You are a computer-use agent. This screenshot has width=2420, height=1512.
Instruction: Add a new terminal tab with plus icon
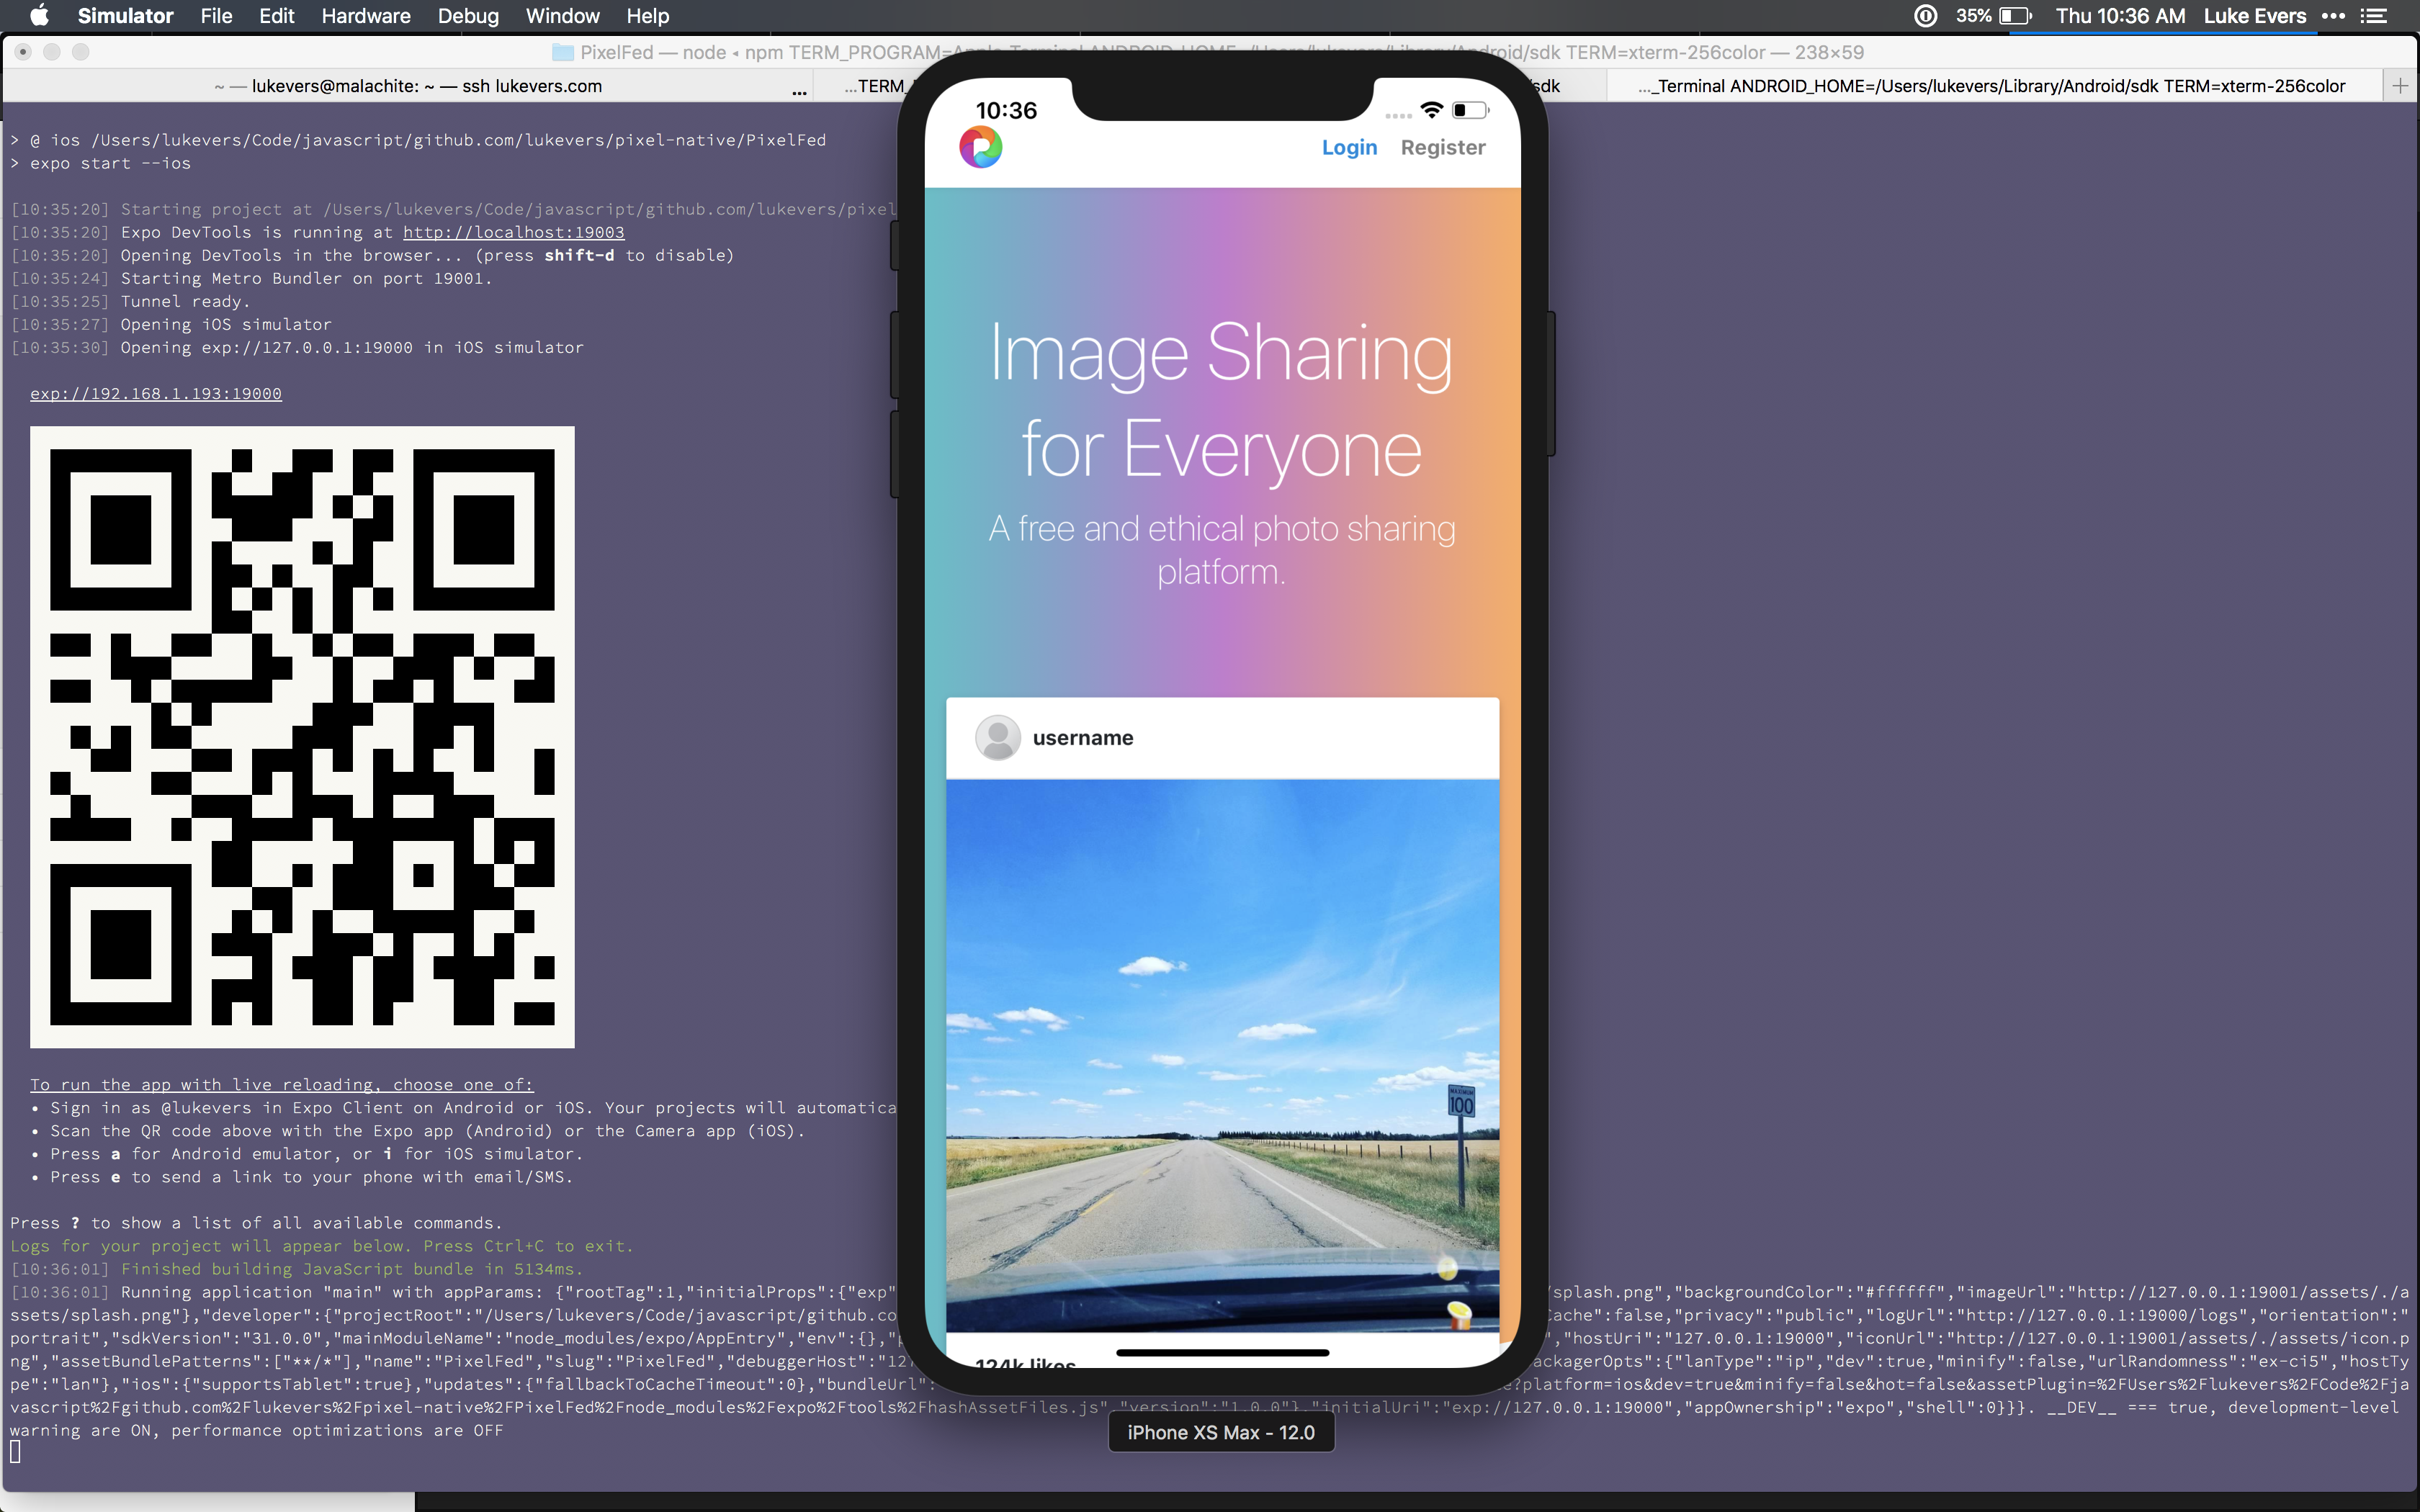tap(2400, 86)
